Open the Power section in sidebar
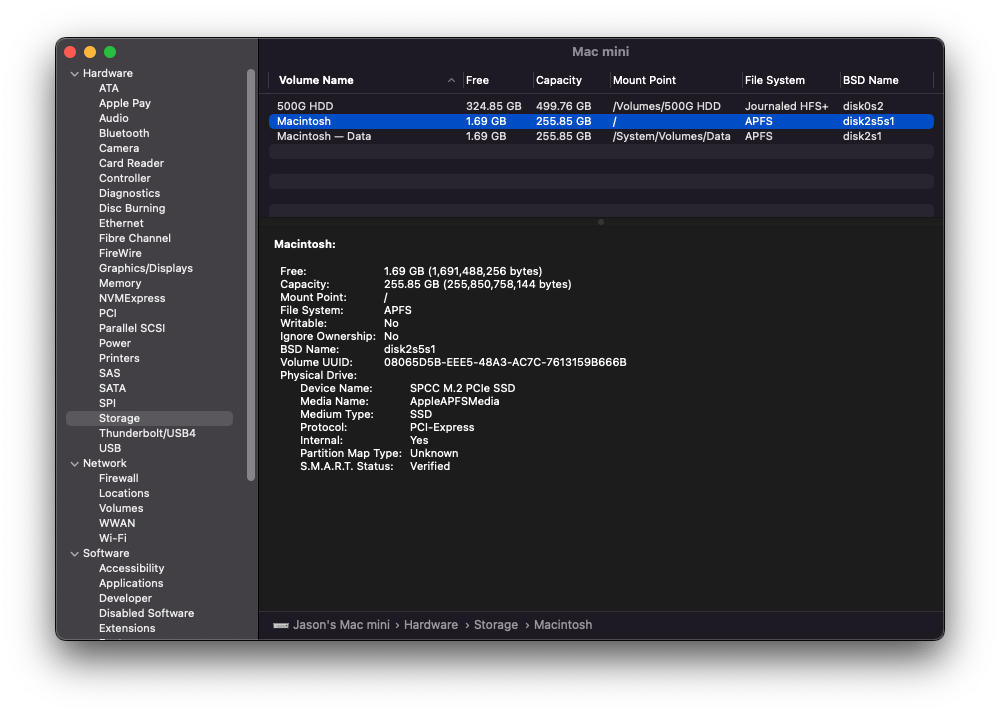The image size is (1000, 714). click(x=114, y=342)
